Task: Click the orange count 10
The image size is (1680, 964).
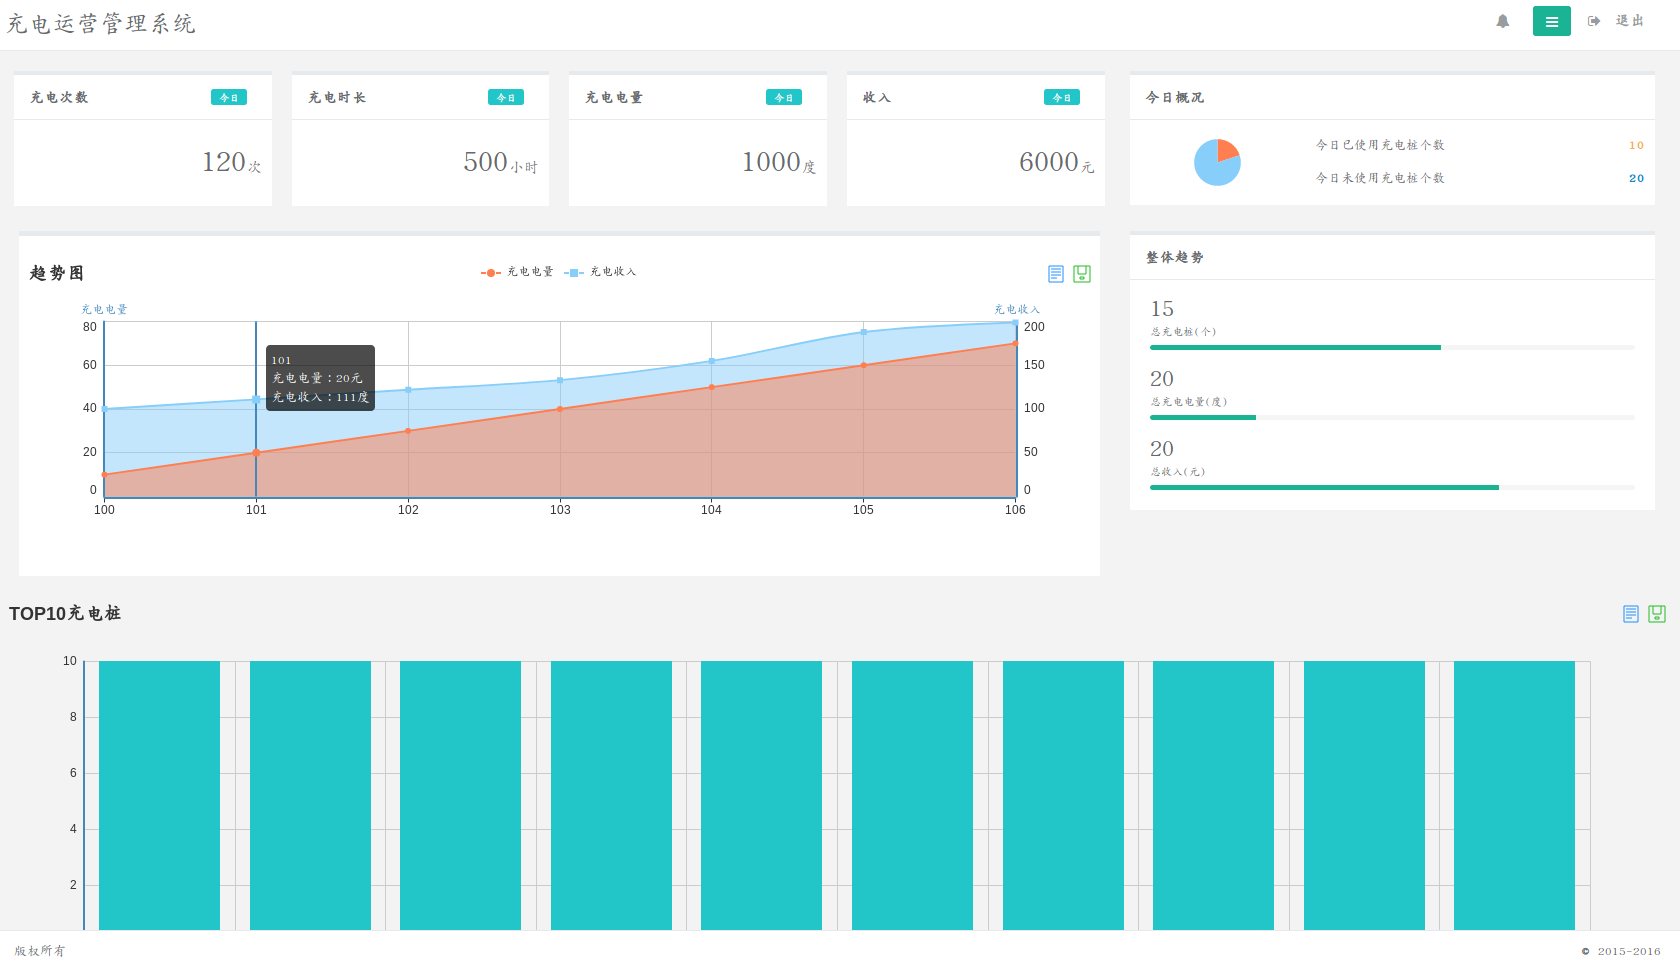Action: click(1636, 145)
